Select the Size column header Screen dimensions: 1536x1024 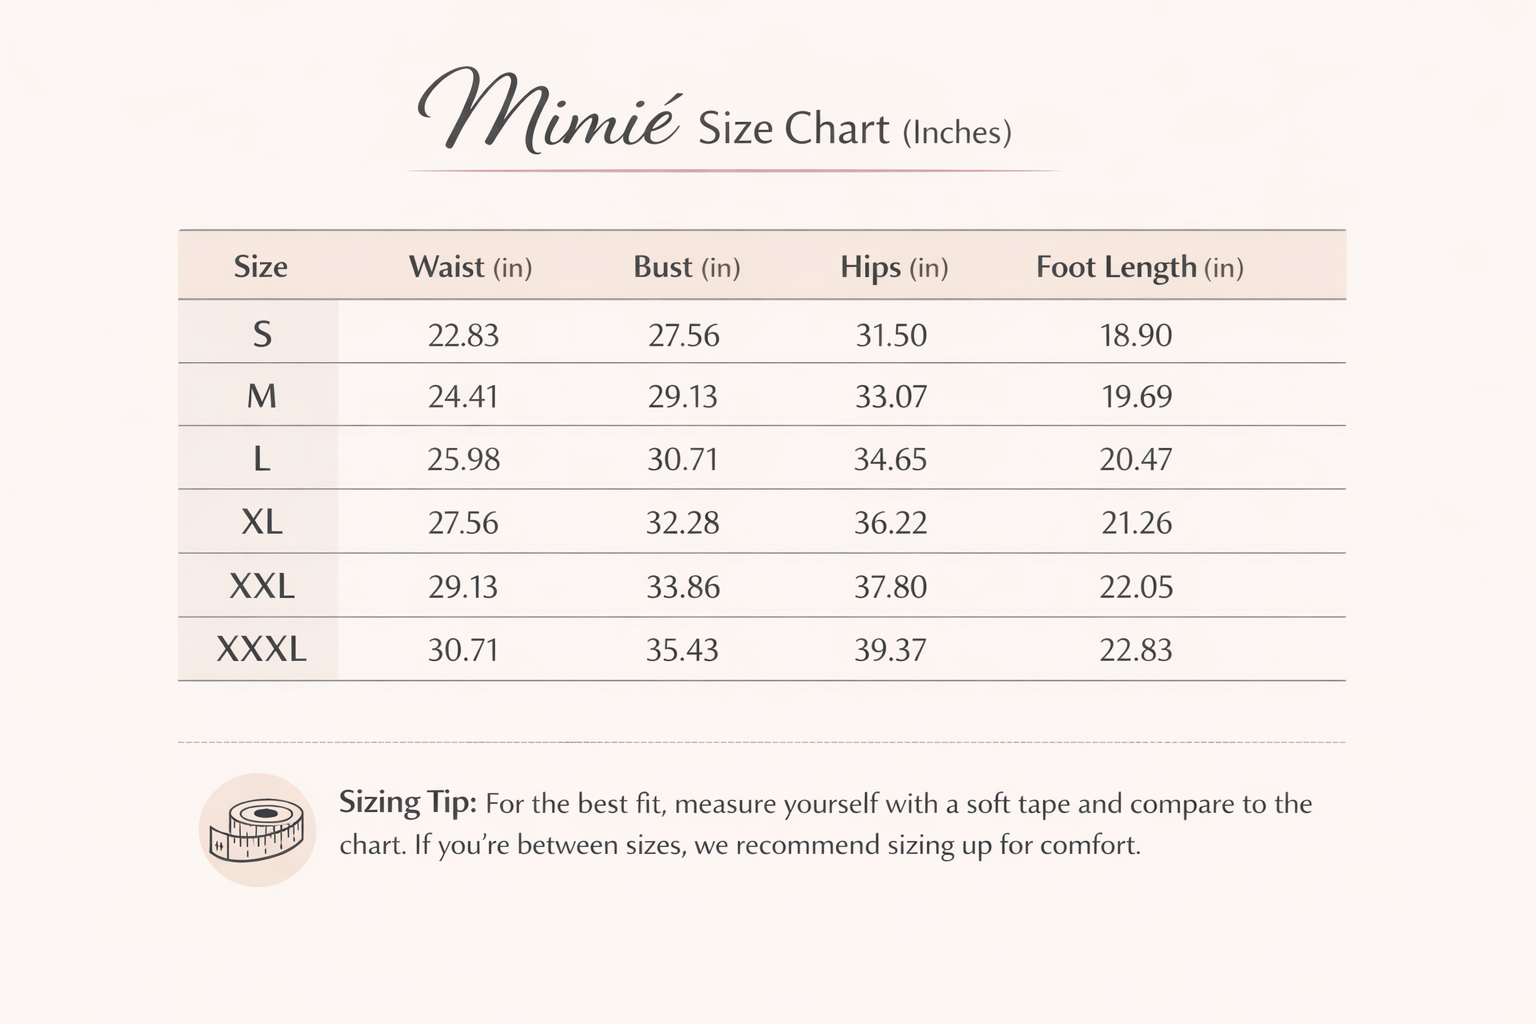[260, 267]
